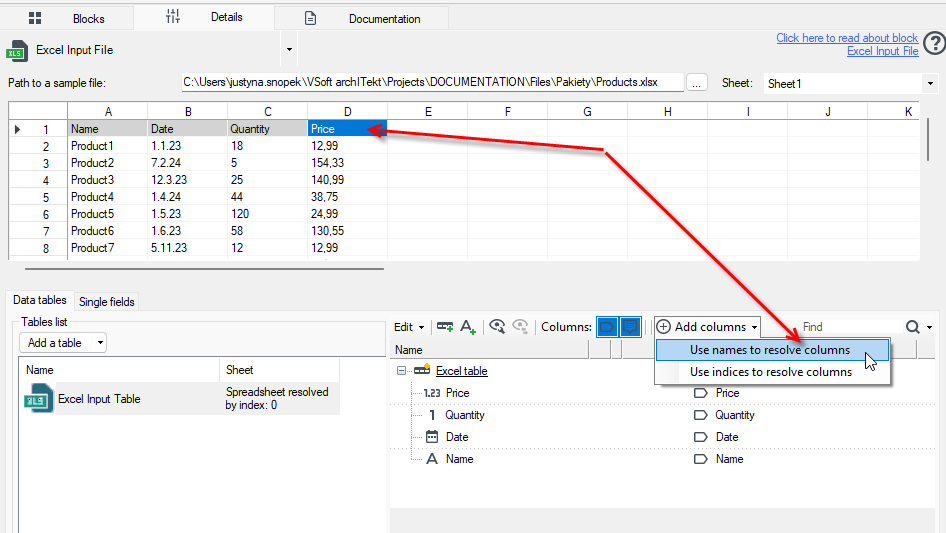Screen dimensions: 946x533
Task: Click the 154,33 price cell
Action: tap(348, 163)
